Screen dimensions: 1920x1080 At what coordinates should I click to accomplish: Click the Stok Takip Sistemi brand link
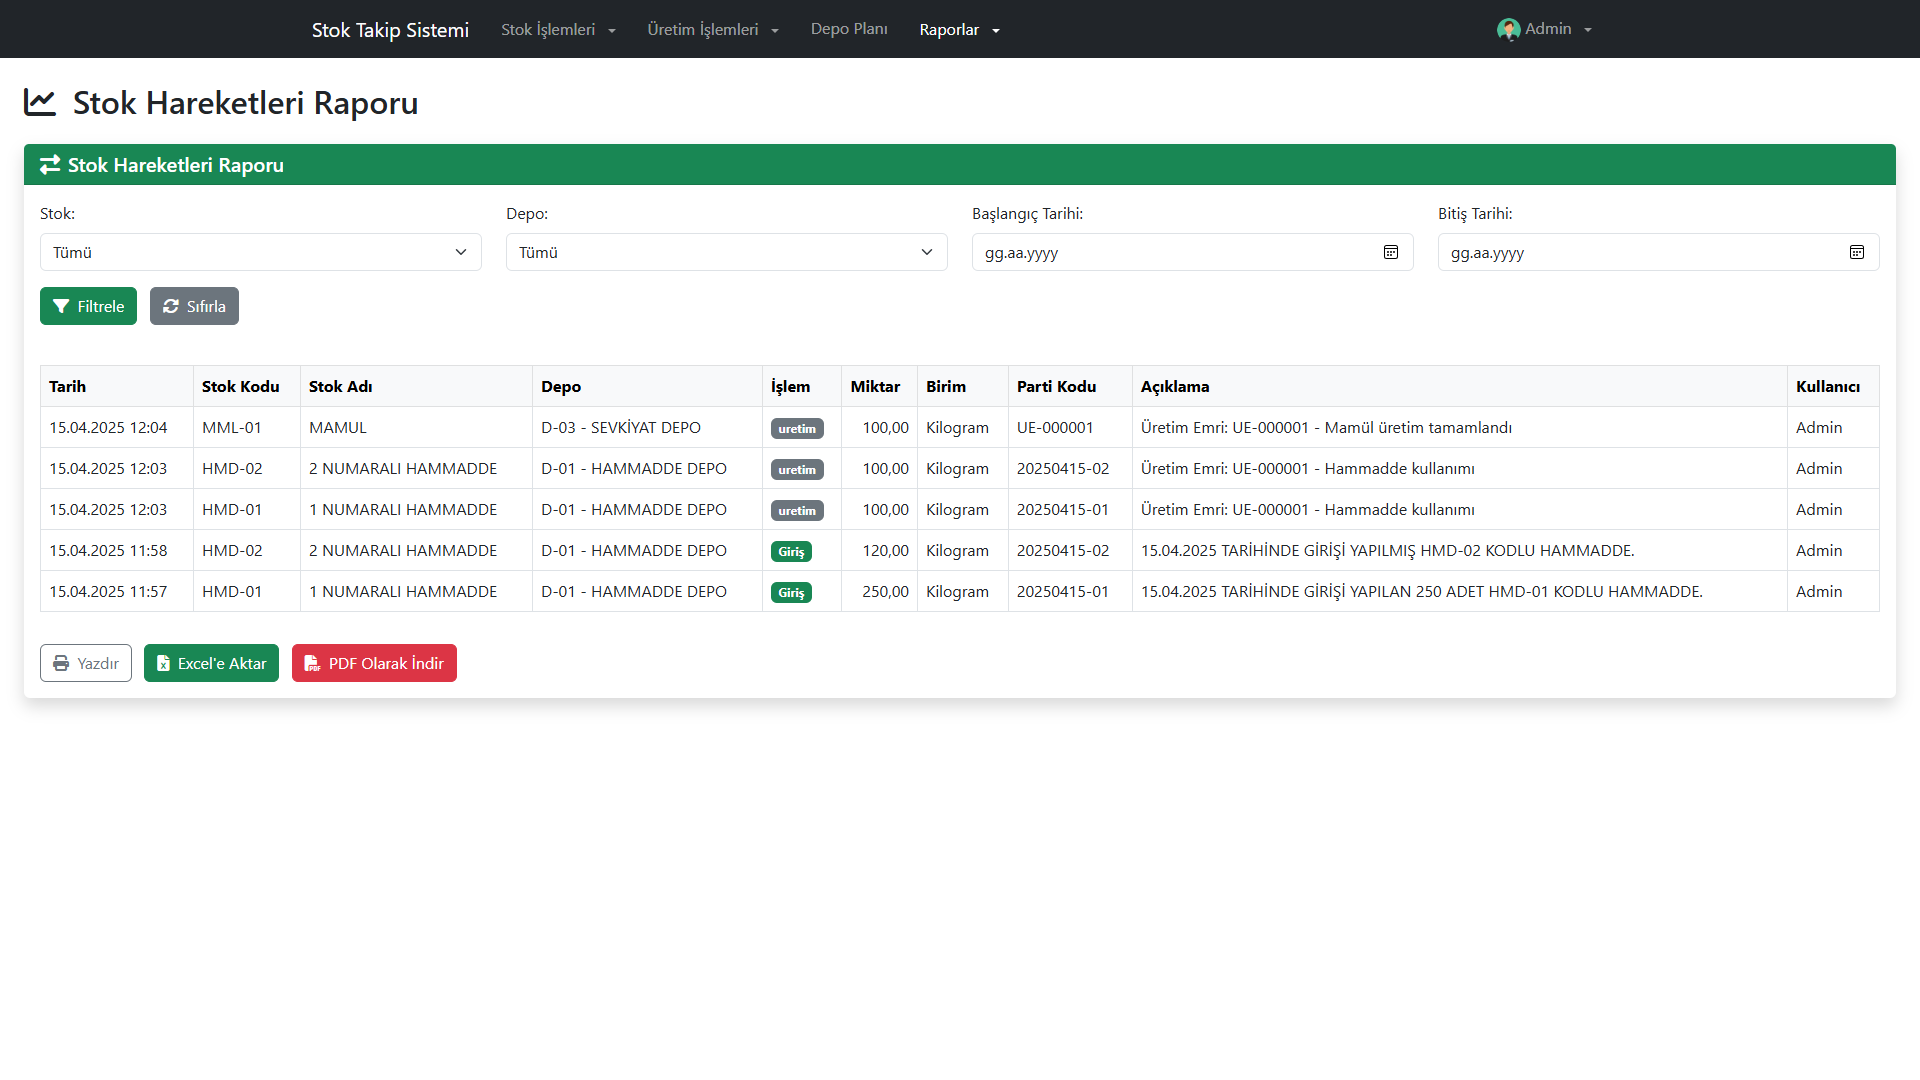[390, 30]
